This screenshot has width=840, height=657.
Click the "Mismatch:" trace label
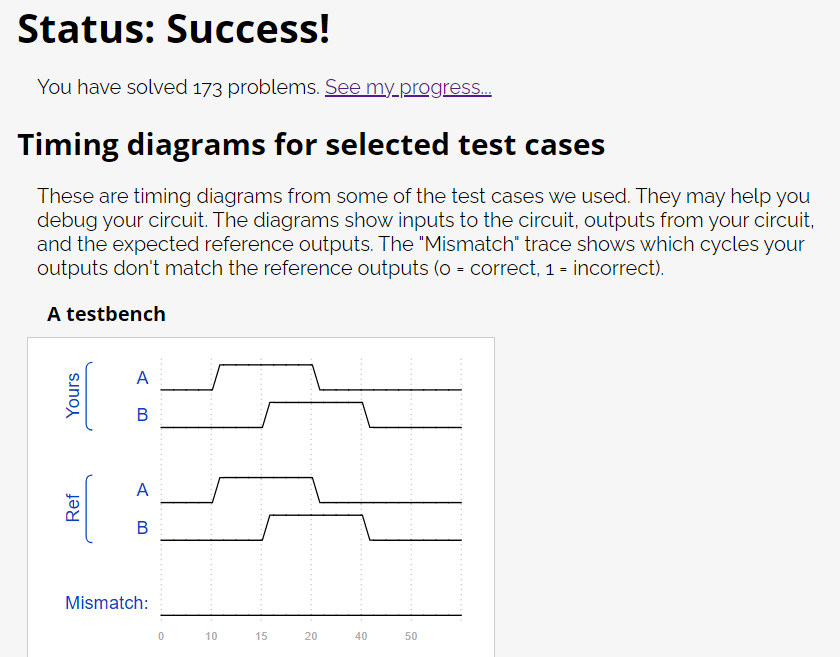[x=107, y=602]
